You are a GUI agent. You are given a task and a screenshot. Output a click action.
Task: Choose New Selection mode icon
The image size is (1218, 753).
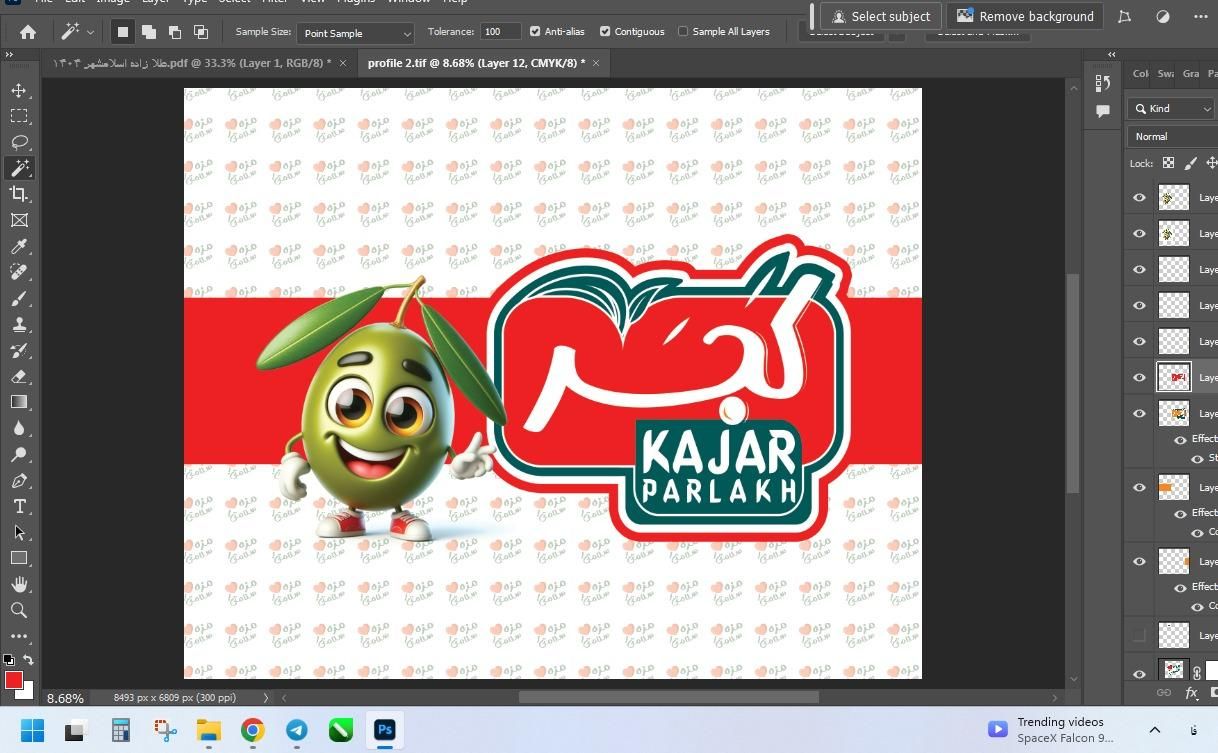pyautogui.click(x=123, y=32)
